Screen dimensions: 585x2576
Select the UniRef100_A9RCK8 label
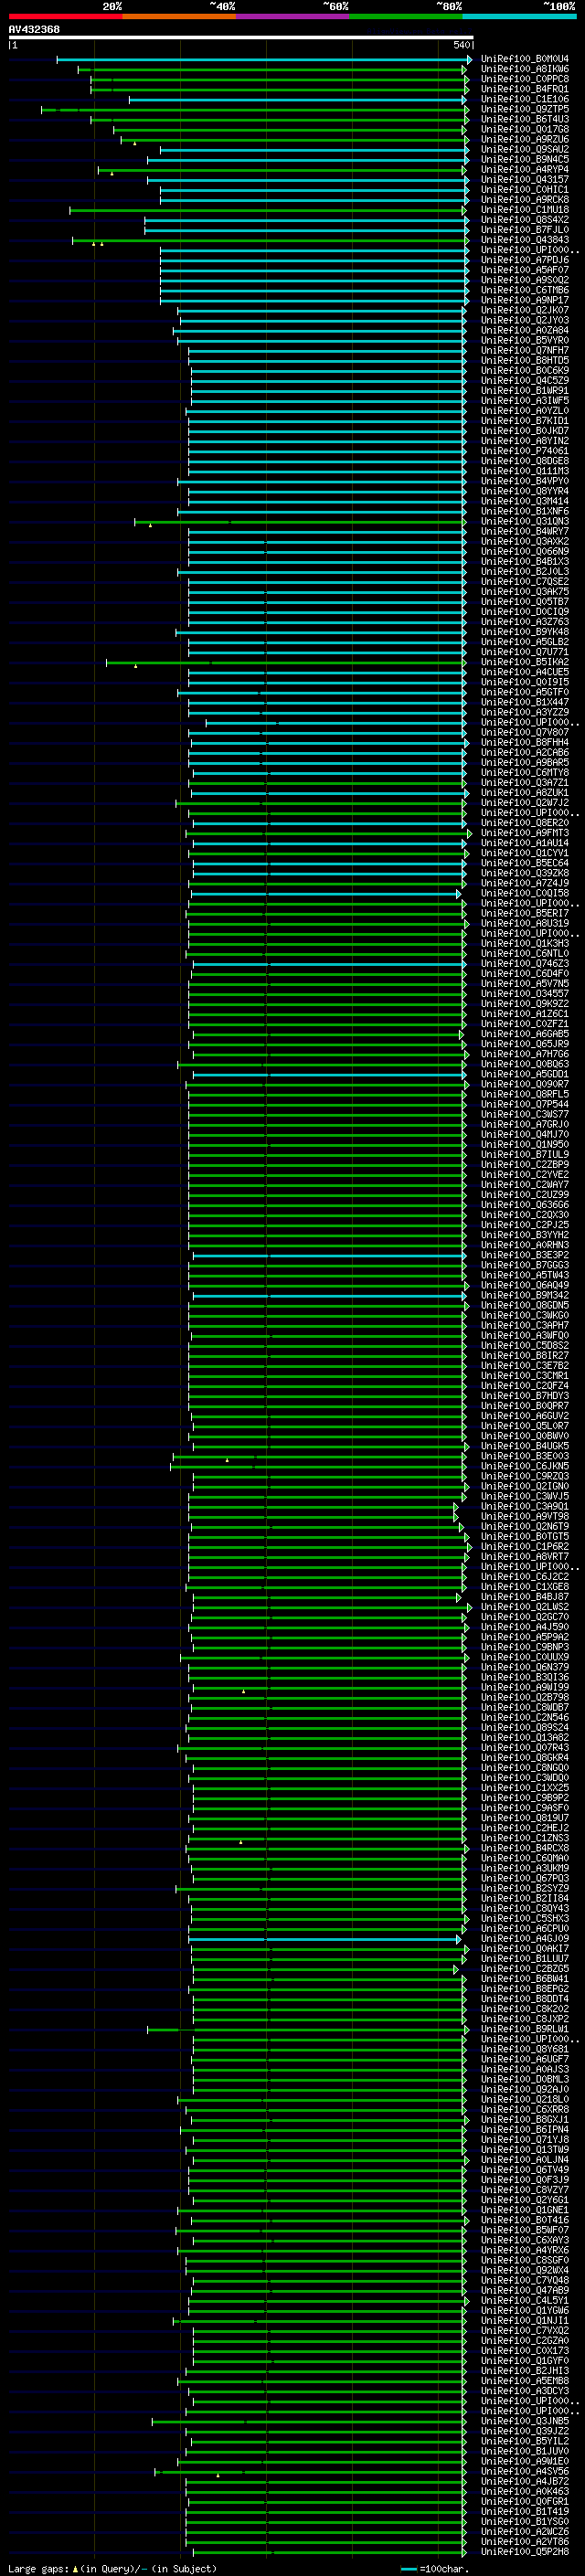(x=525, y=199)
